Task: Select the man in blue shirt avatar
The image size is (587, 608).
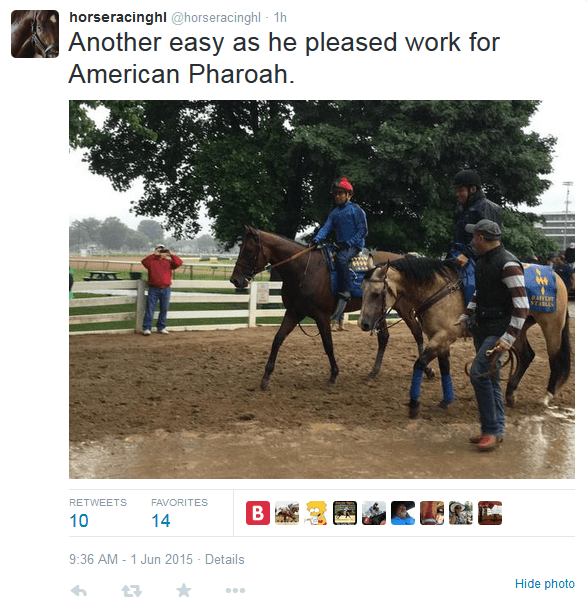Action: 403,513
